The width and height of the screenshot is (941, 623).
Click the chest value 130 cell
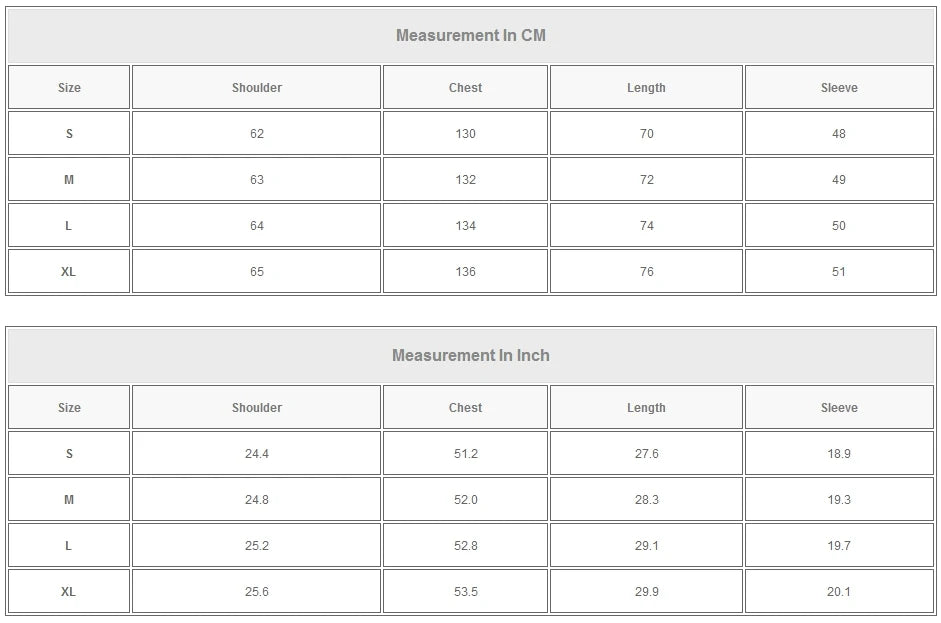click(x=465, y=134)
